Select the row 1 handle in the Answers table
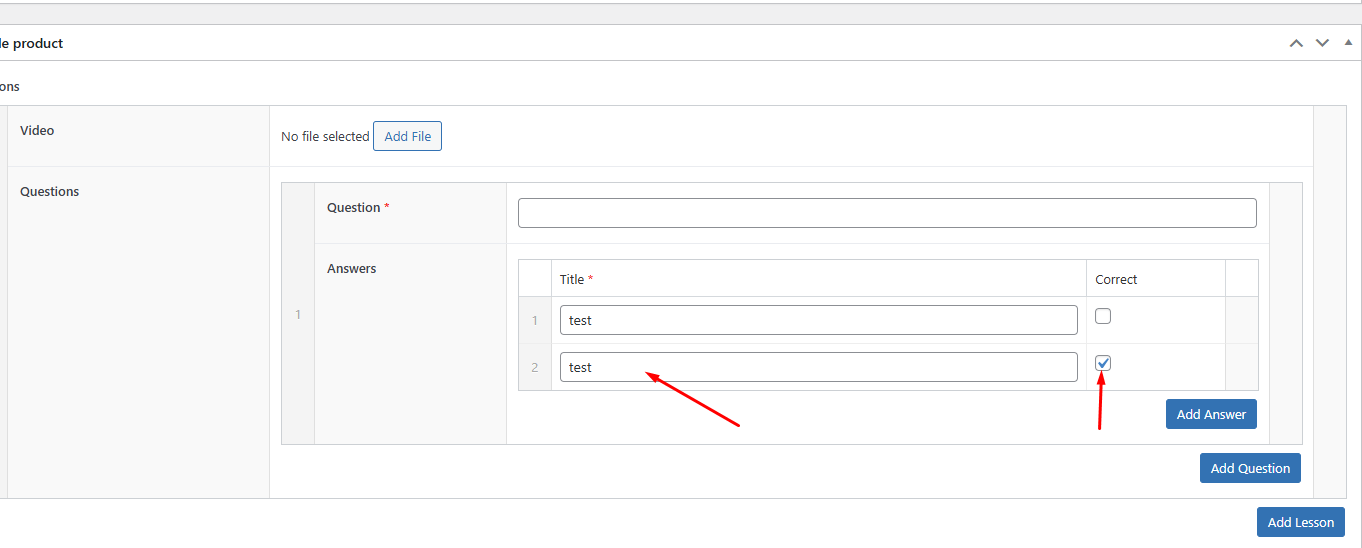Screen dimensions: 1362x548 pos(535,321)
